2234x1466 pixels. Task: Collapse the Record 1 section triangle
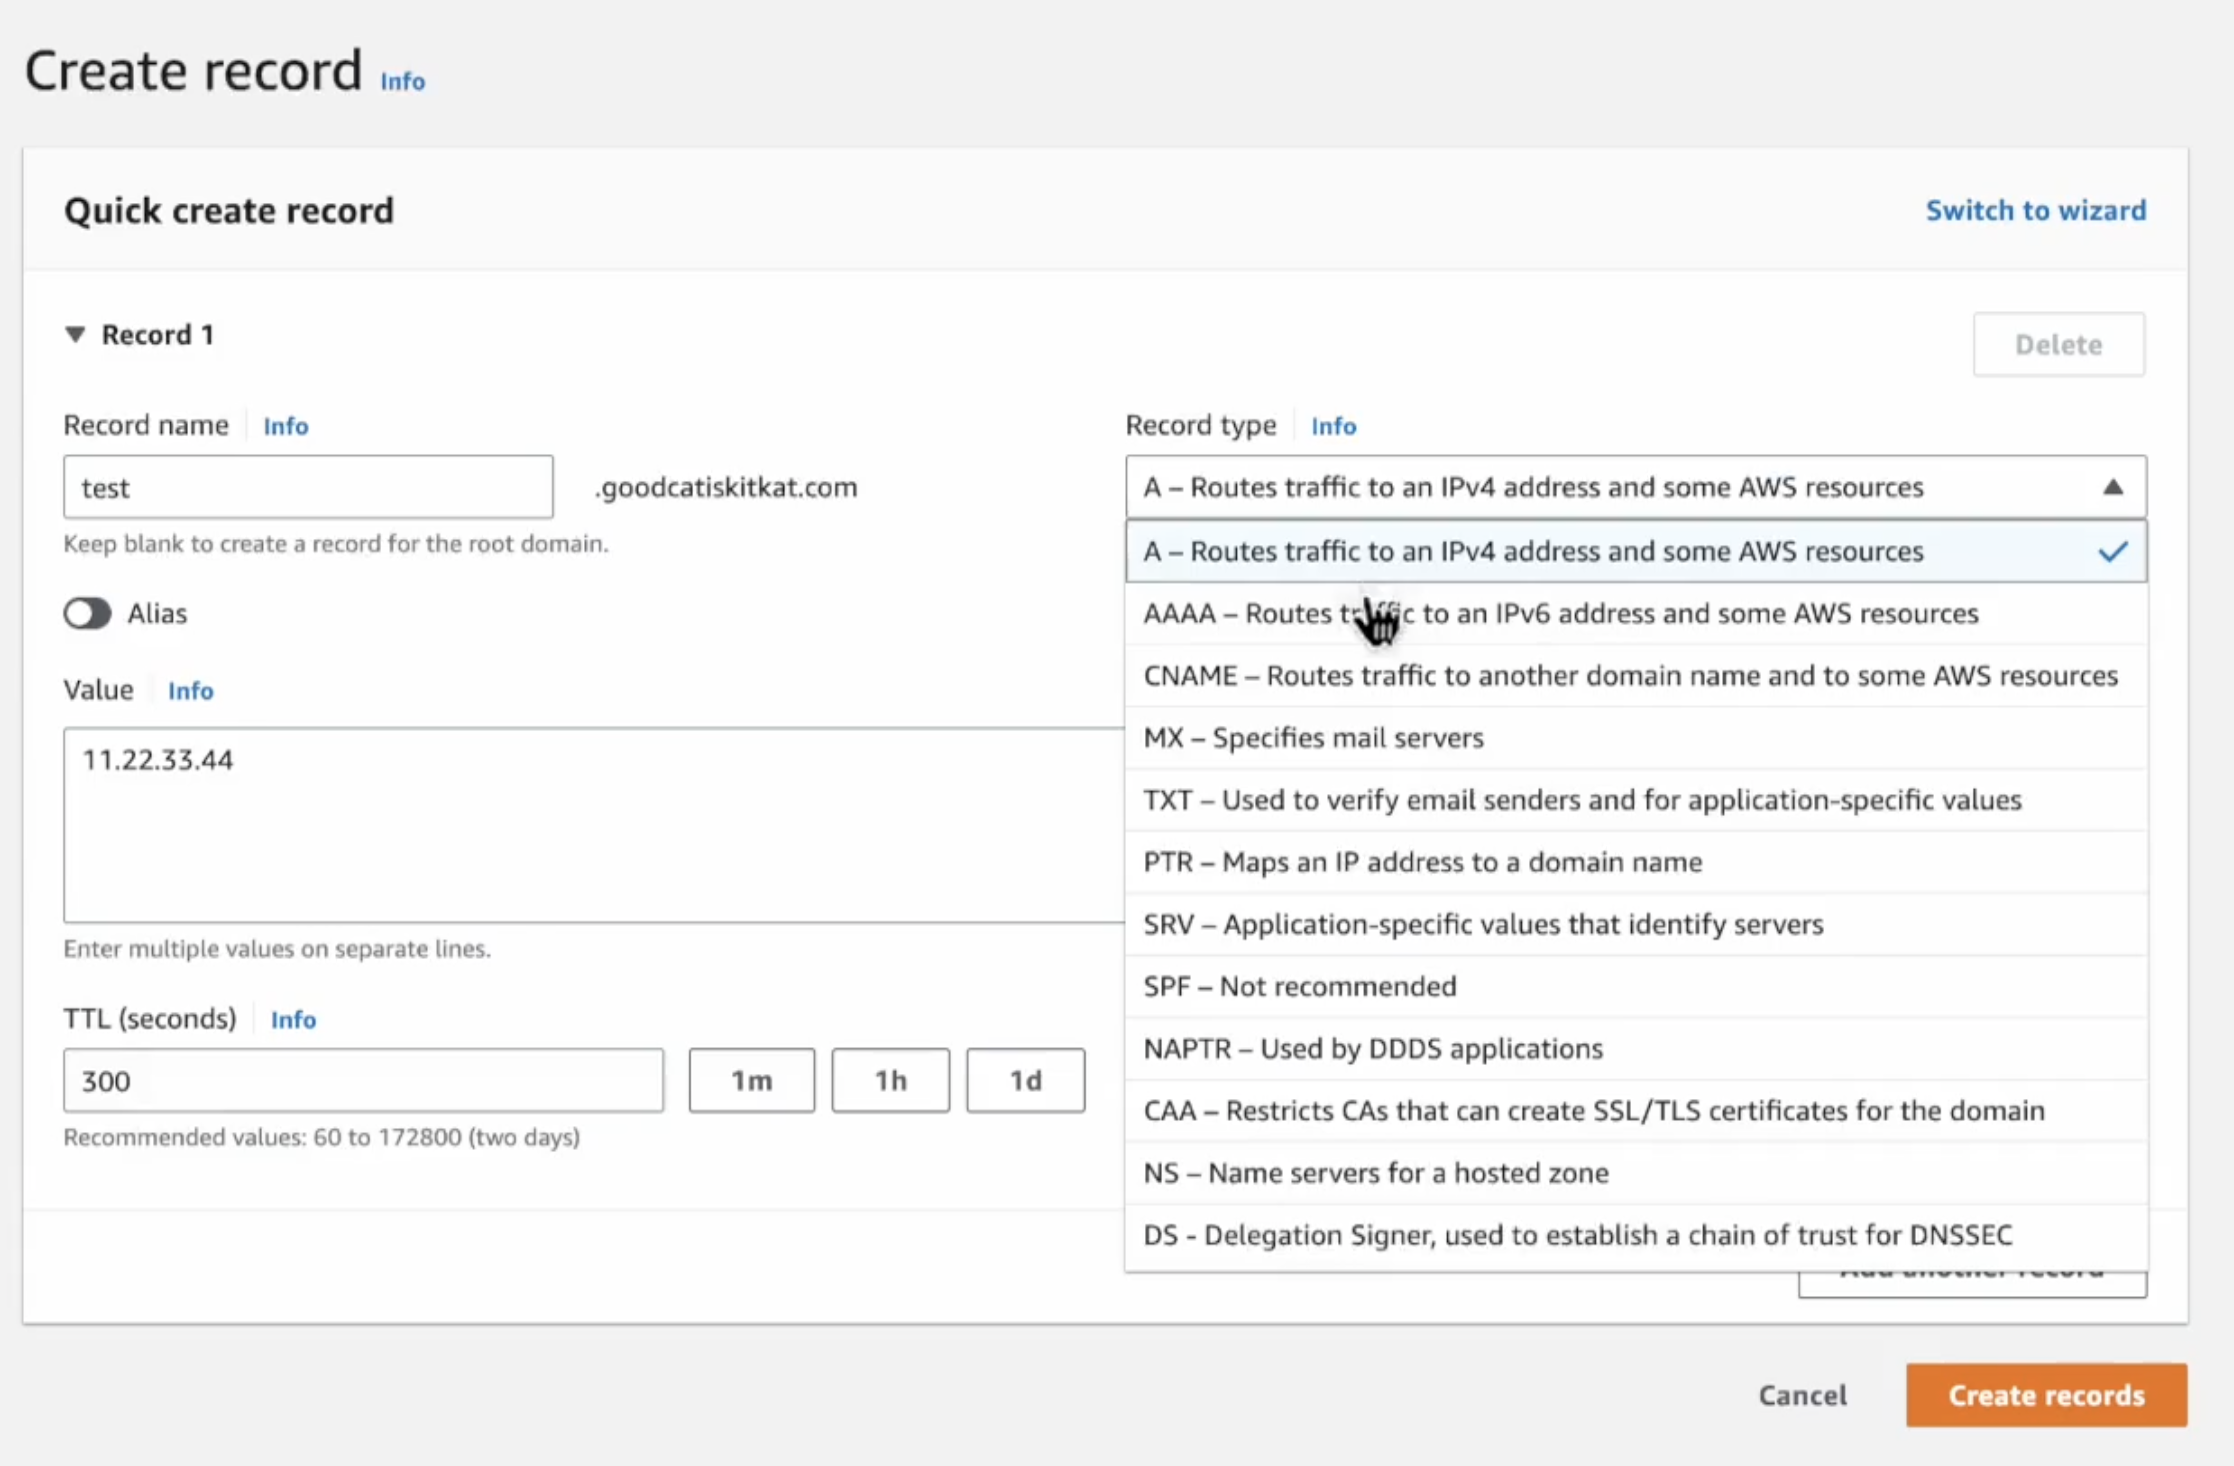tap(75, 334)
